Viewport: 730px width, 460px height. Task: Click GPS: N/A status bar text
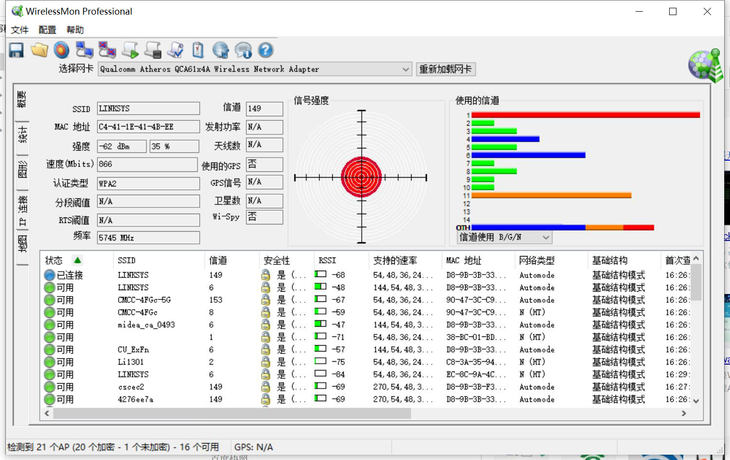254,447
